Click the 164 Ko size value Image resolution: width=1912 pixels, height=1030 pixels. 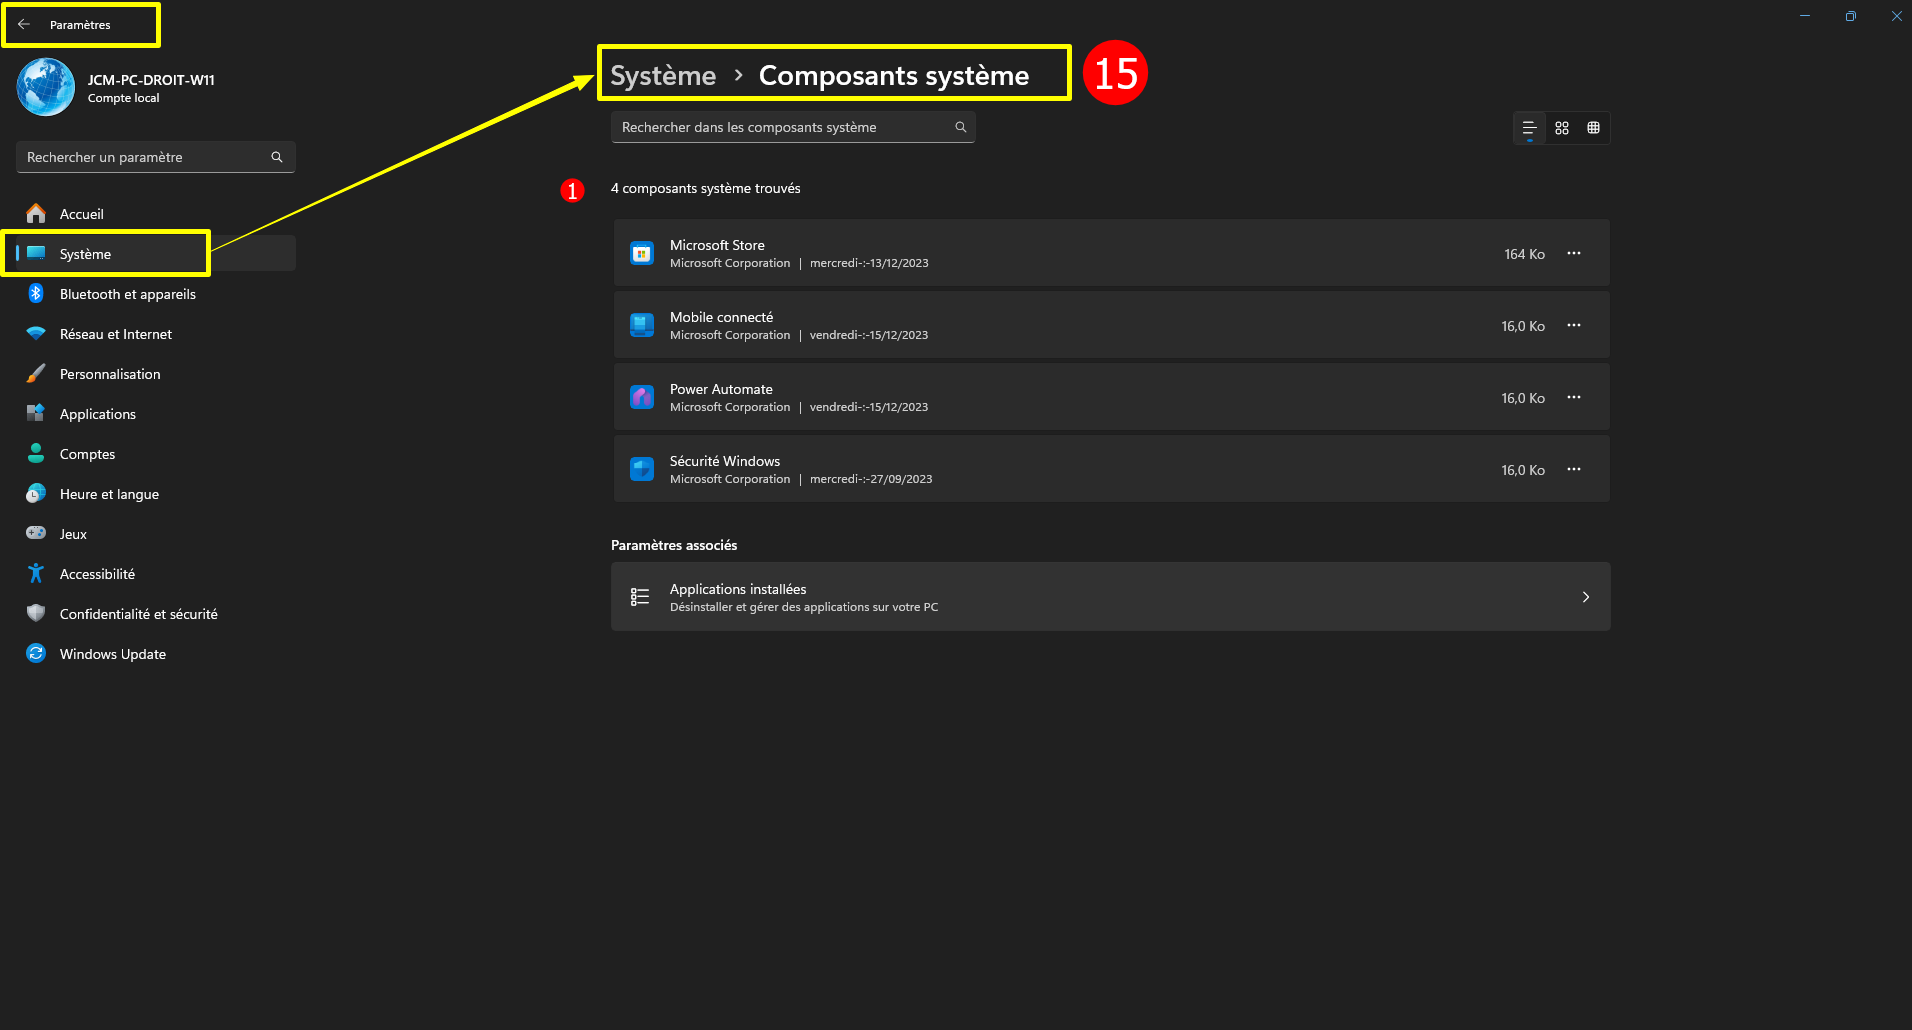[x=1524, y=254]
